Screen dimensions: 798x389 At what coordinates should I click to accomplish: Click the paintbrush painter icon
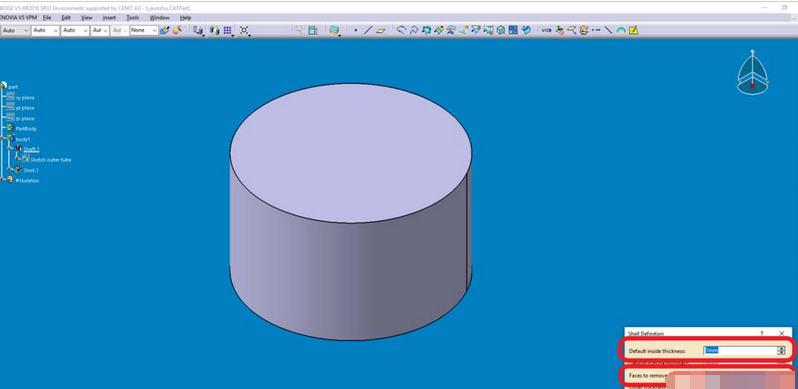click(x=165, y=31)
